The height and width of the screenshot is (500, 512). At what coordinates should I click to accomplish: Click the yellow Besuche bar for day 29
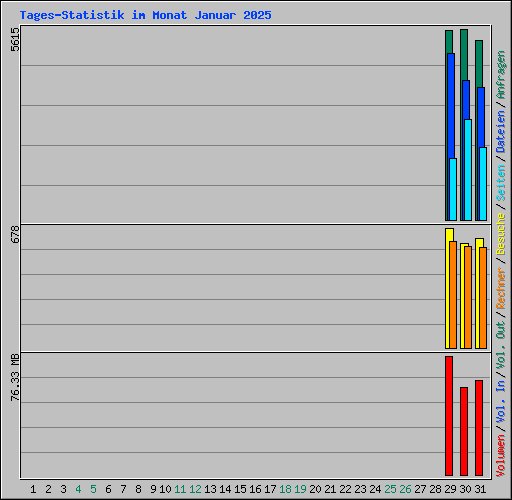click(x=448, y=289)
